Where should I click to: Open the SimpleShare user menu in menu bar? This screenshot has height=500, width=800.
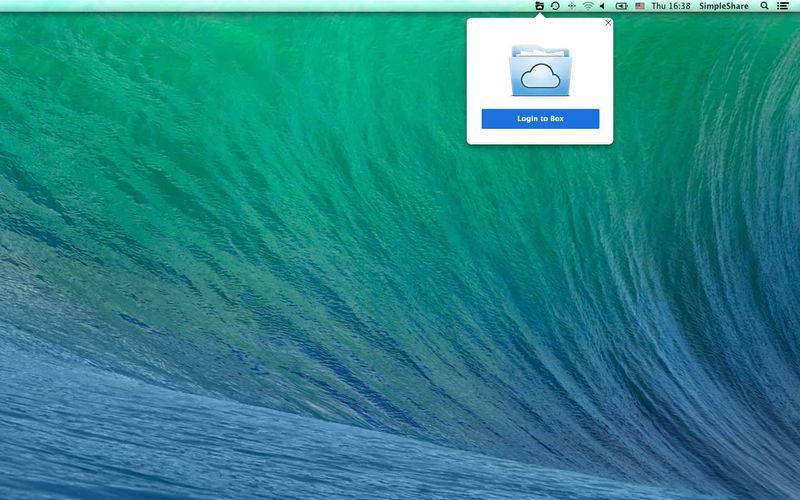723,6
